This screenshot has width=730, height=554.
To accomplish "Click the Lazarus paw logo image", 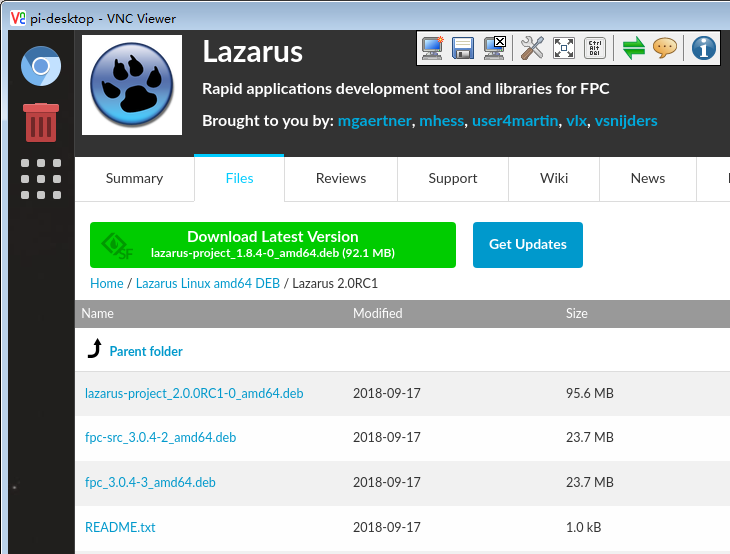I will pos(132,85).
